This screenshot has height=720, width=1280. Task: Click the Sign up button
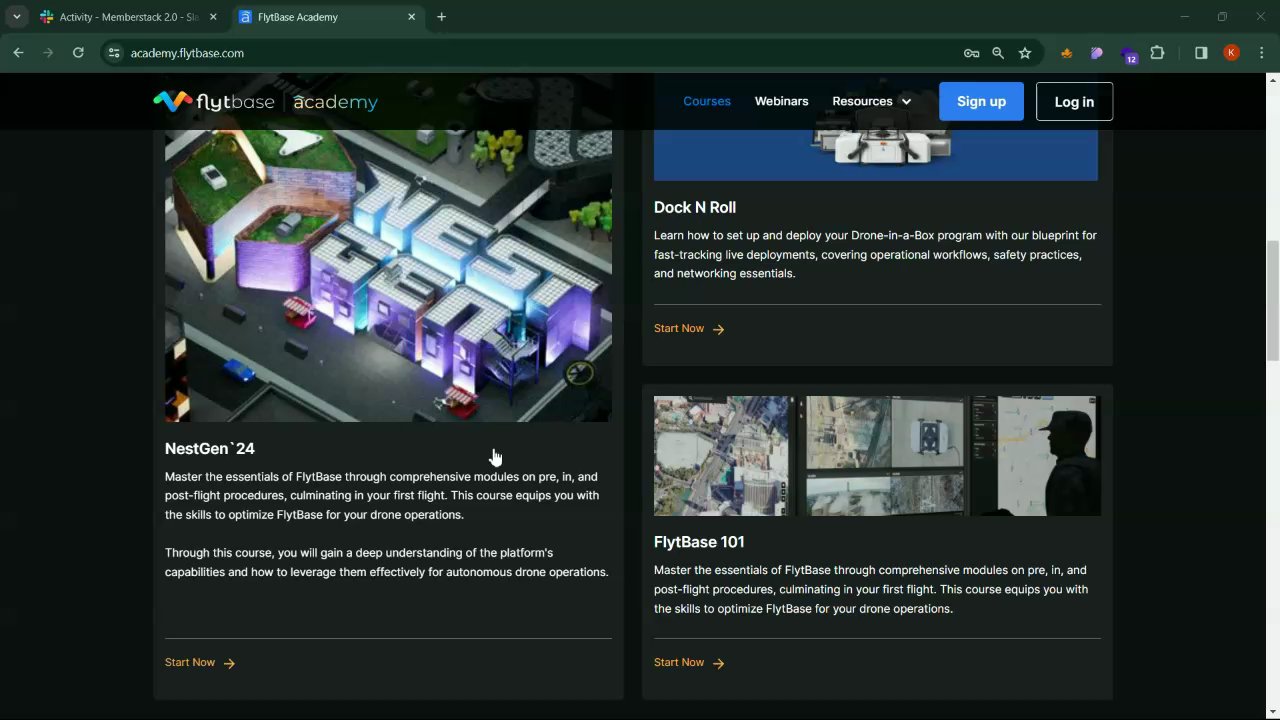coord(981,101)
